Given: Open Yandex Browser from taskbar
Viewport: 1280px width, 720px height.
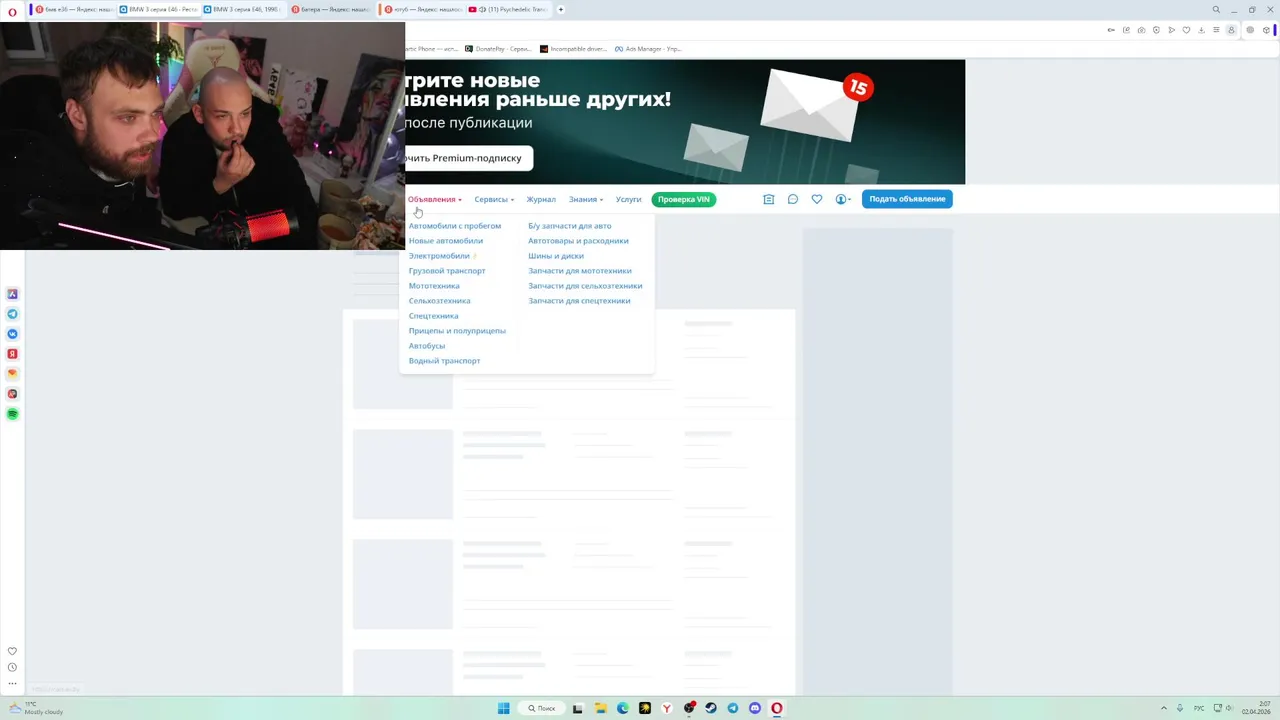Looking at the screenshot, I should click(667, 708).
